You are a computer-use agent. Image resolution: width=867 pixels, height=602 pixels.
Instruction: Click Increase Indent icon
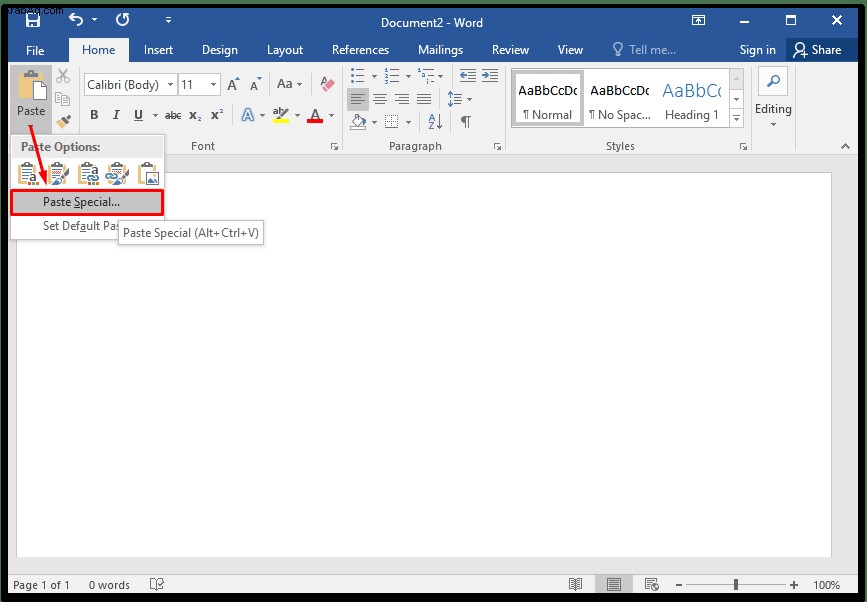tap(490, 76)
